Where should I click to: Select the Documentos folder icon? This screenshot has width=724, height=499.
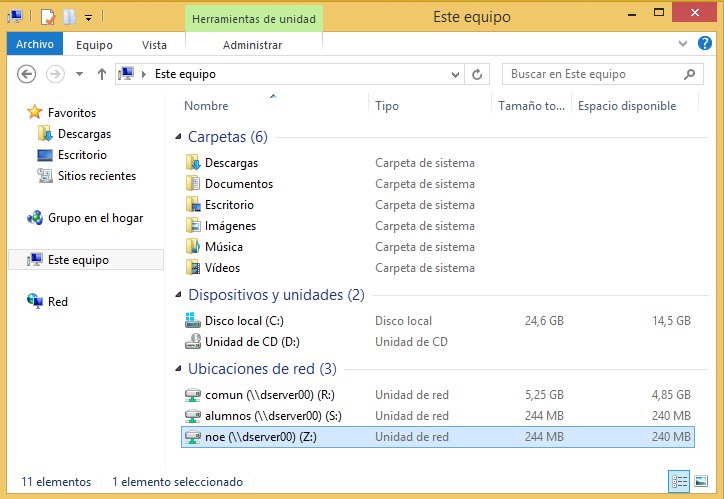(x=193, y=184)
